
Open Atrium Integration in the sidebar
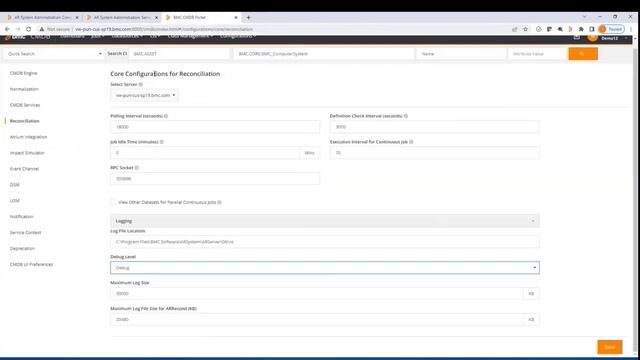[x=29, y=137]
